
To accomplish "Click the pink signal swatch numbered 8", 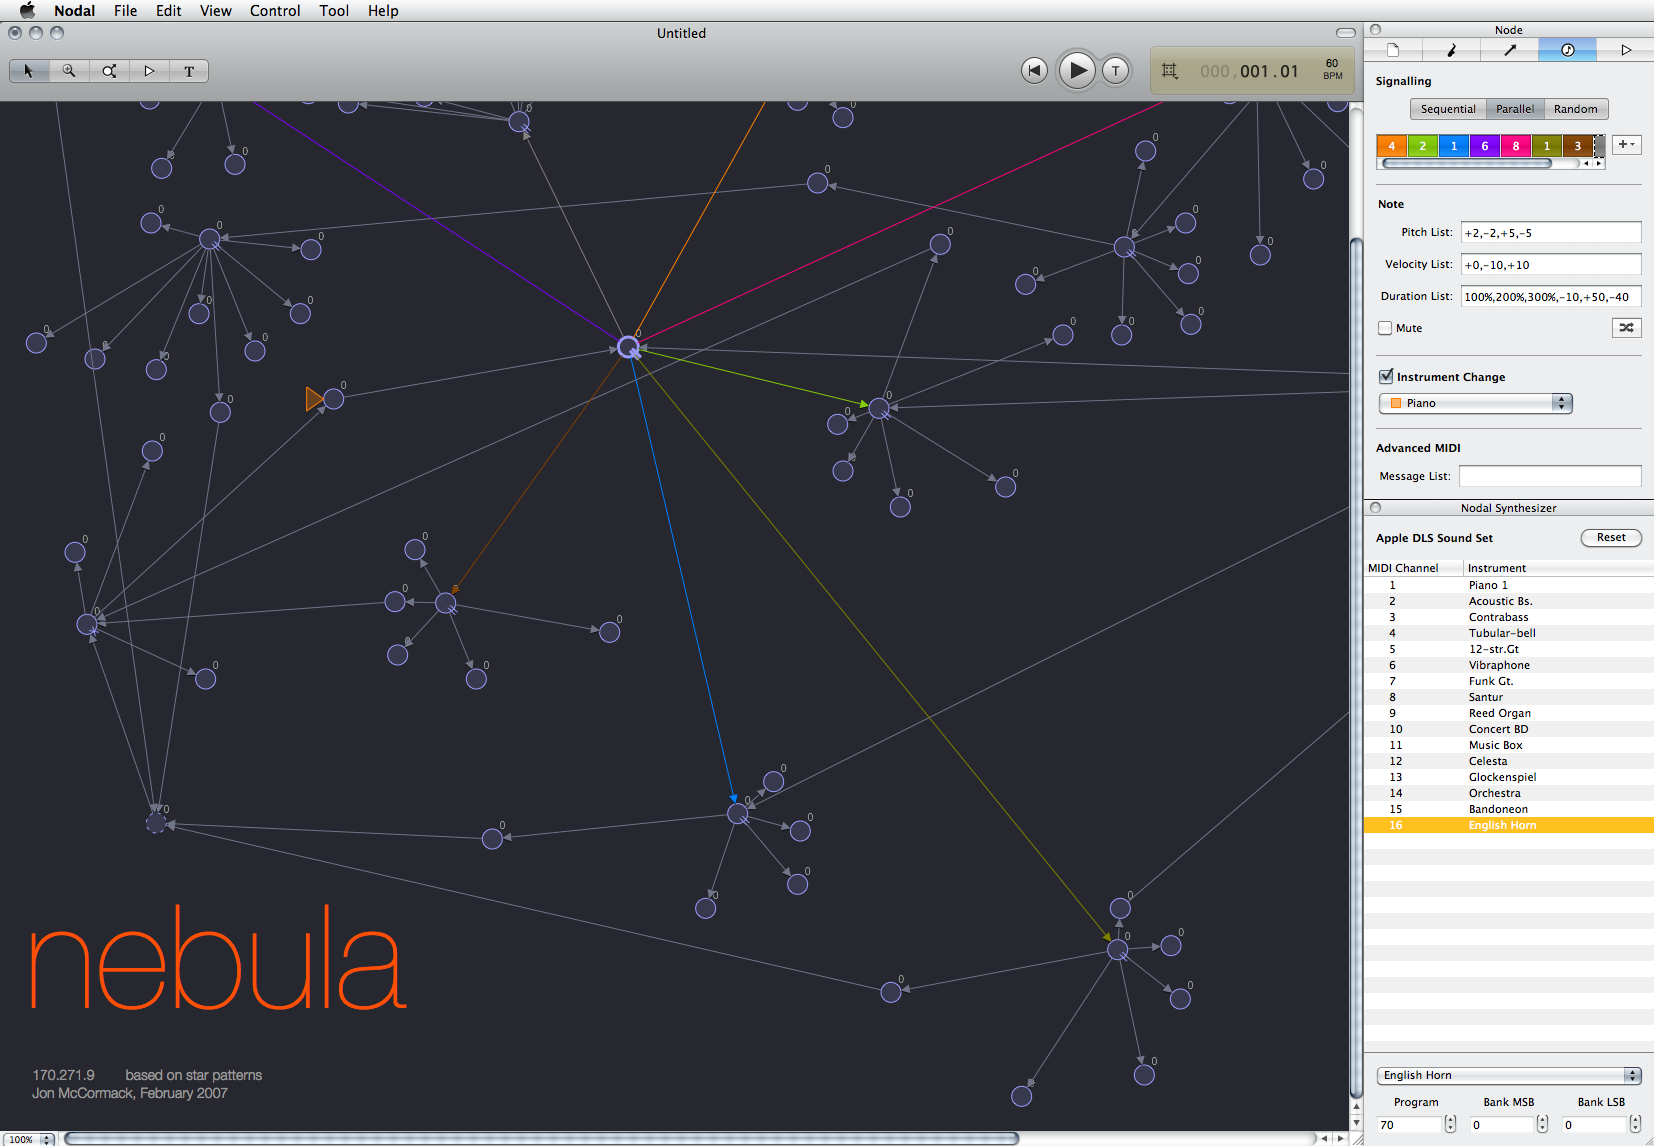I will pyautogui.click(x=1516, y=145).
